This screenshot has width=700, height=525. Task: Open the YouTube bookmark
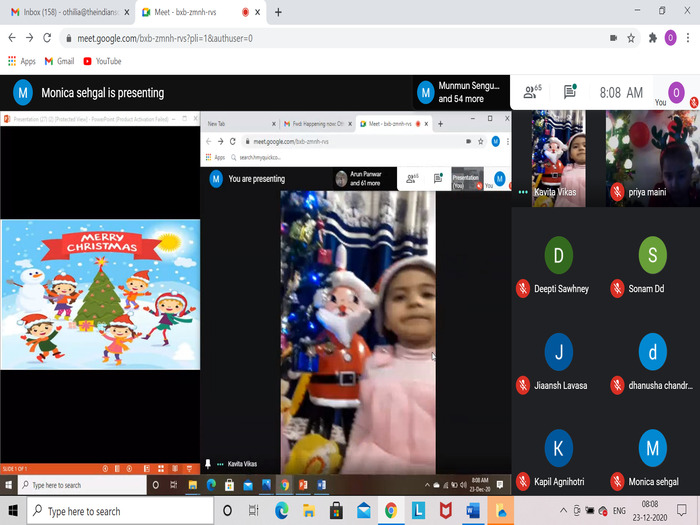tap(102, 61)
